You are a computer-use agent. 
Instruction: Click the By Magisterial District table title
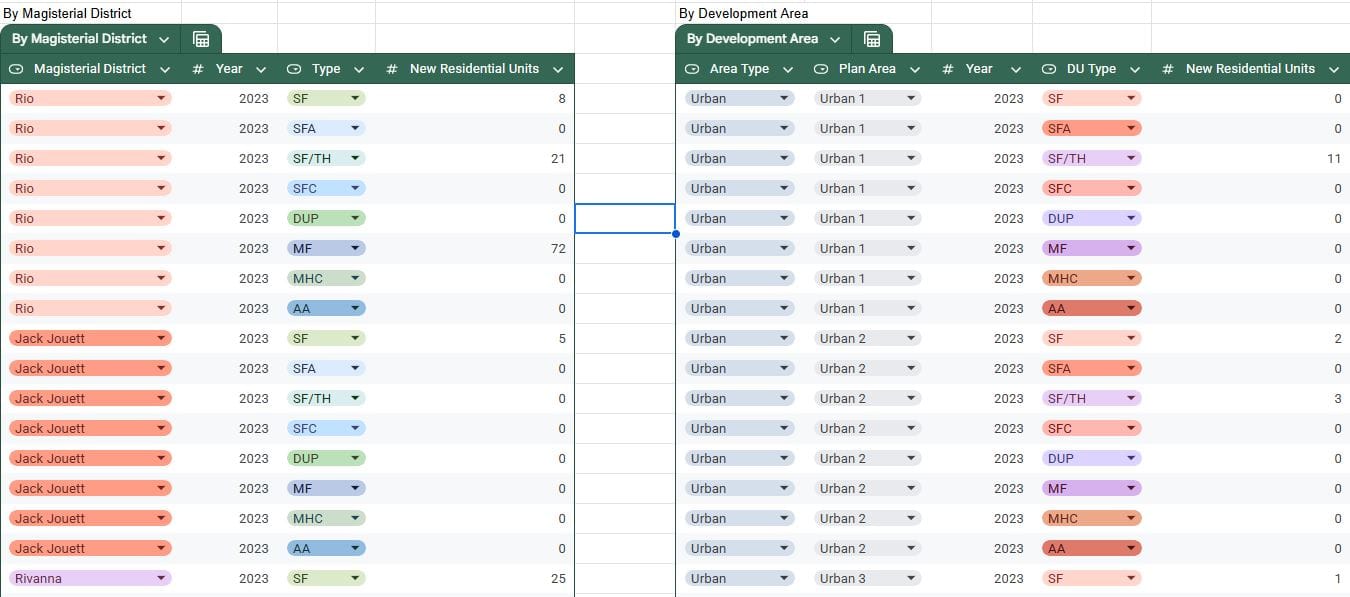tap(79, 39)
